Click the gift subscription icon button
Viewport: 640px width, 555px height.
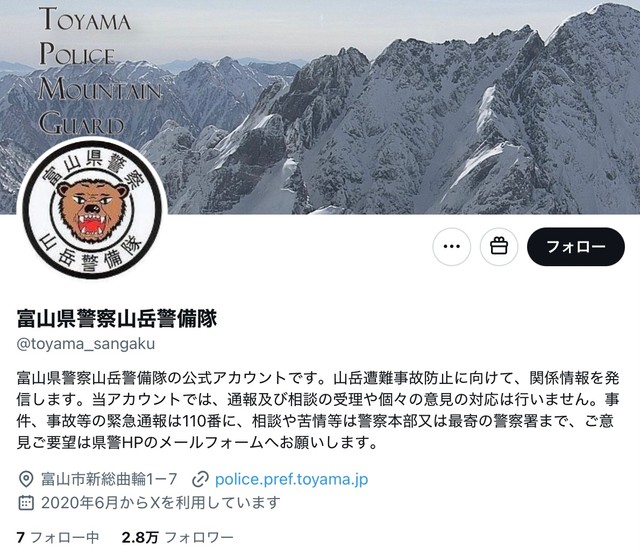[x=499, y=247]
